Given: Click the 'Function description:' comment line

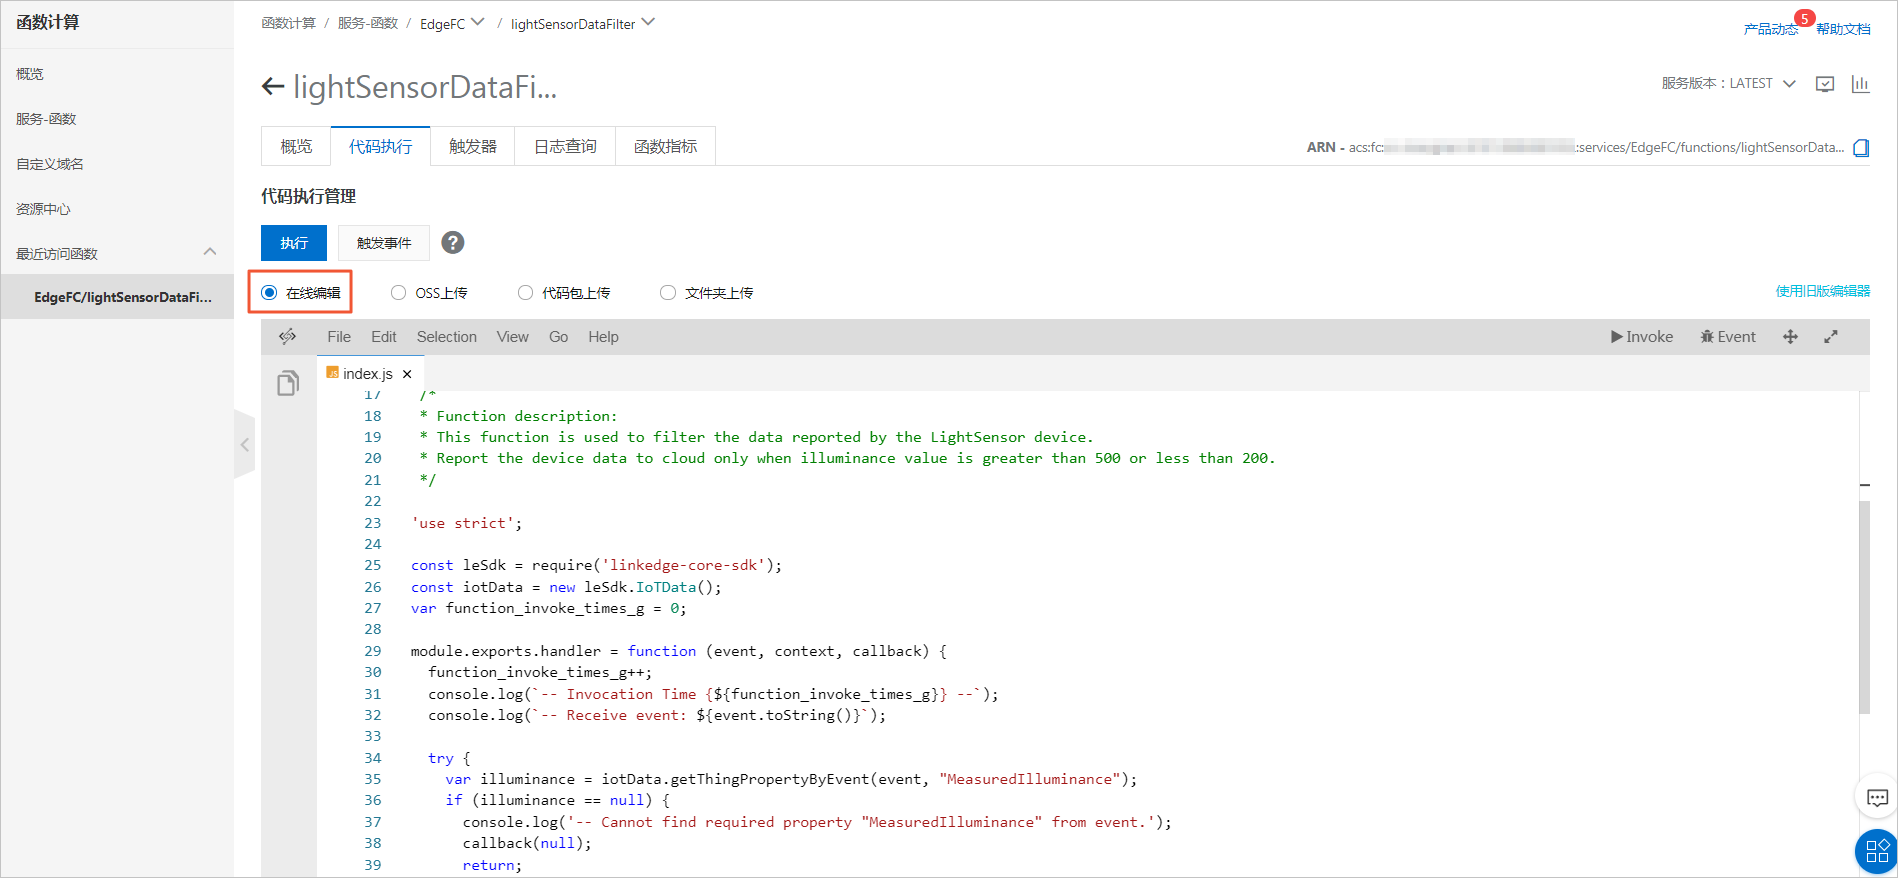Looking at the screenshot, I should [518, 416].
